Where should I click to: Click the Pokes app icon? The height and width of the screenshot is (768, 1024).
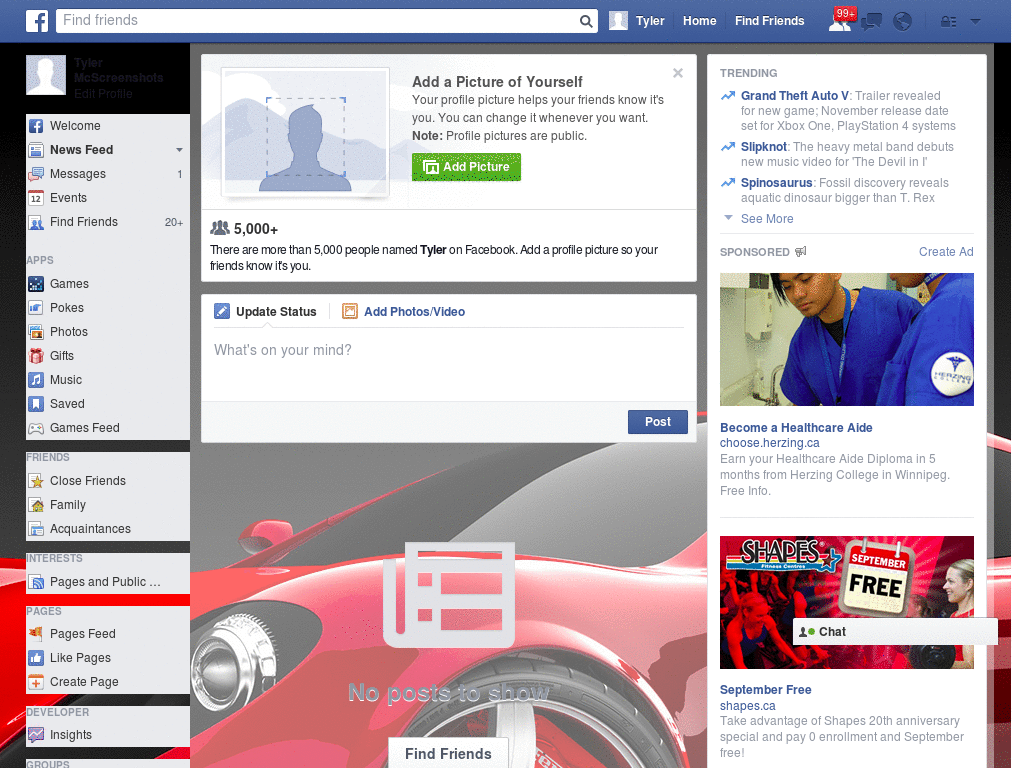click(36, 308)
